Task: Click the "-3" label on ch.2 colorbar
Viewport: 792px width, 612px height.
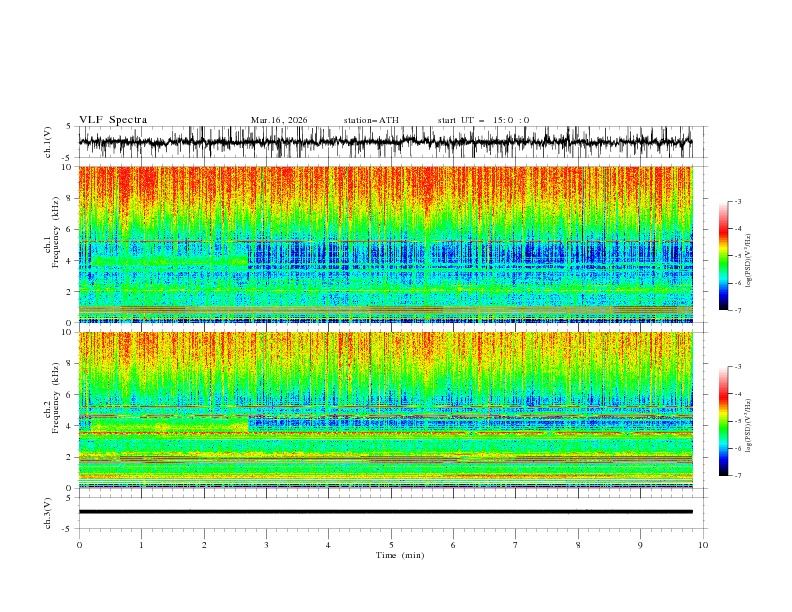Action: (738, 367)
